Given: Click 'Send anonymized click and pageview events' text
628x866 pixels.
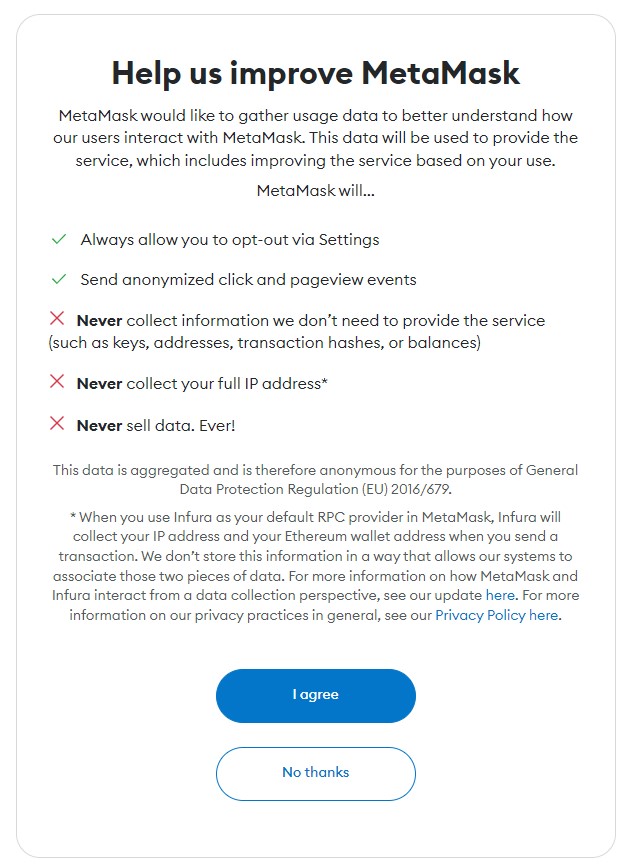Looking at the screenshot, I should (249, 280).
